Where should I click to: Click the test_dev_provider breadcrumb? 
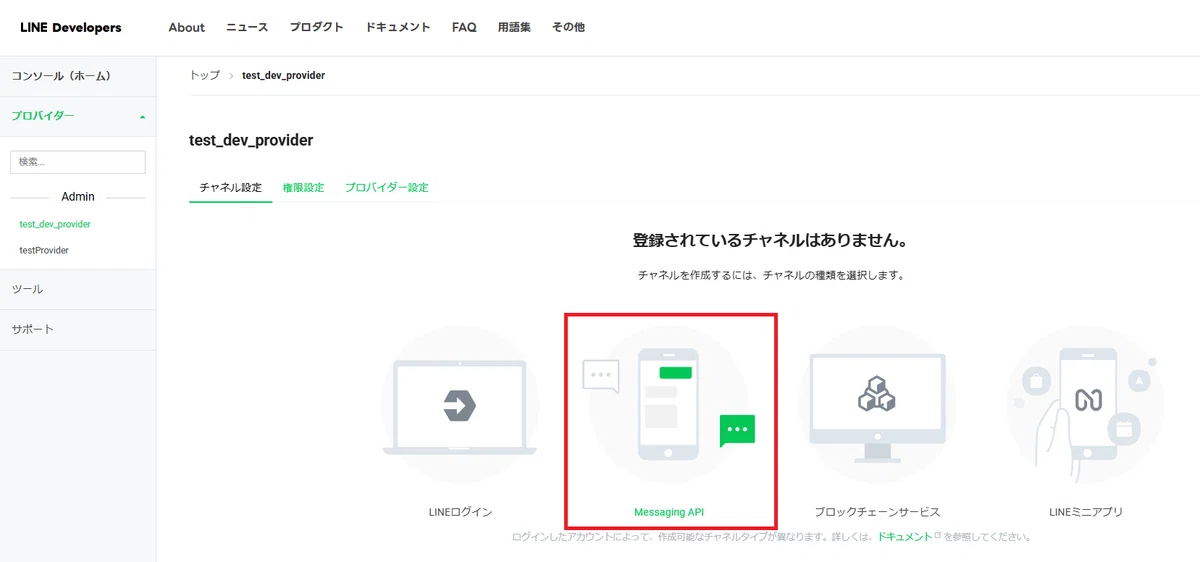coord(283,76)
